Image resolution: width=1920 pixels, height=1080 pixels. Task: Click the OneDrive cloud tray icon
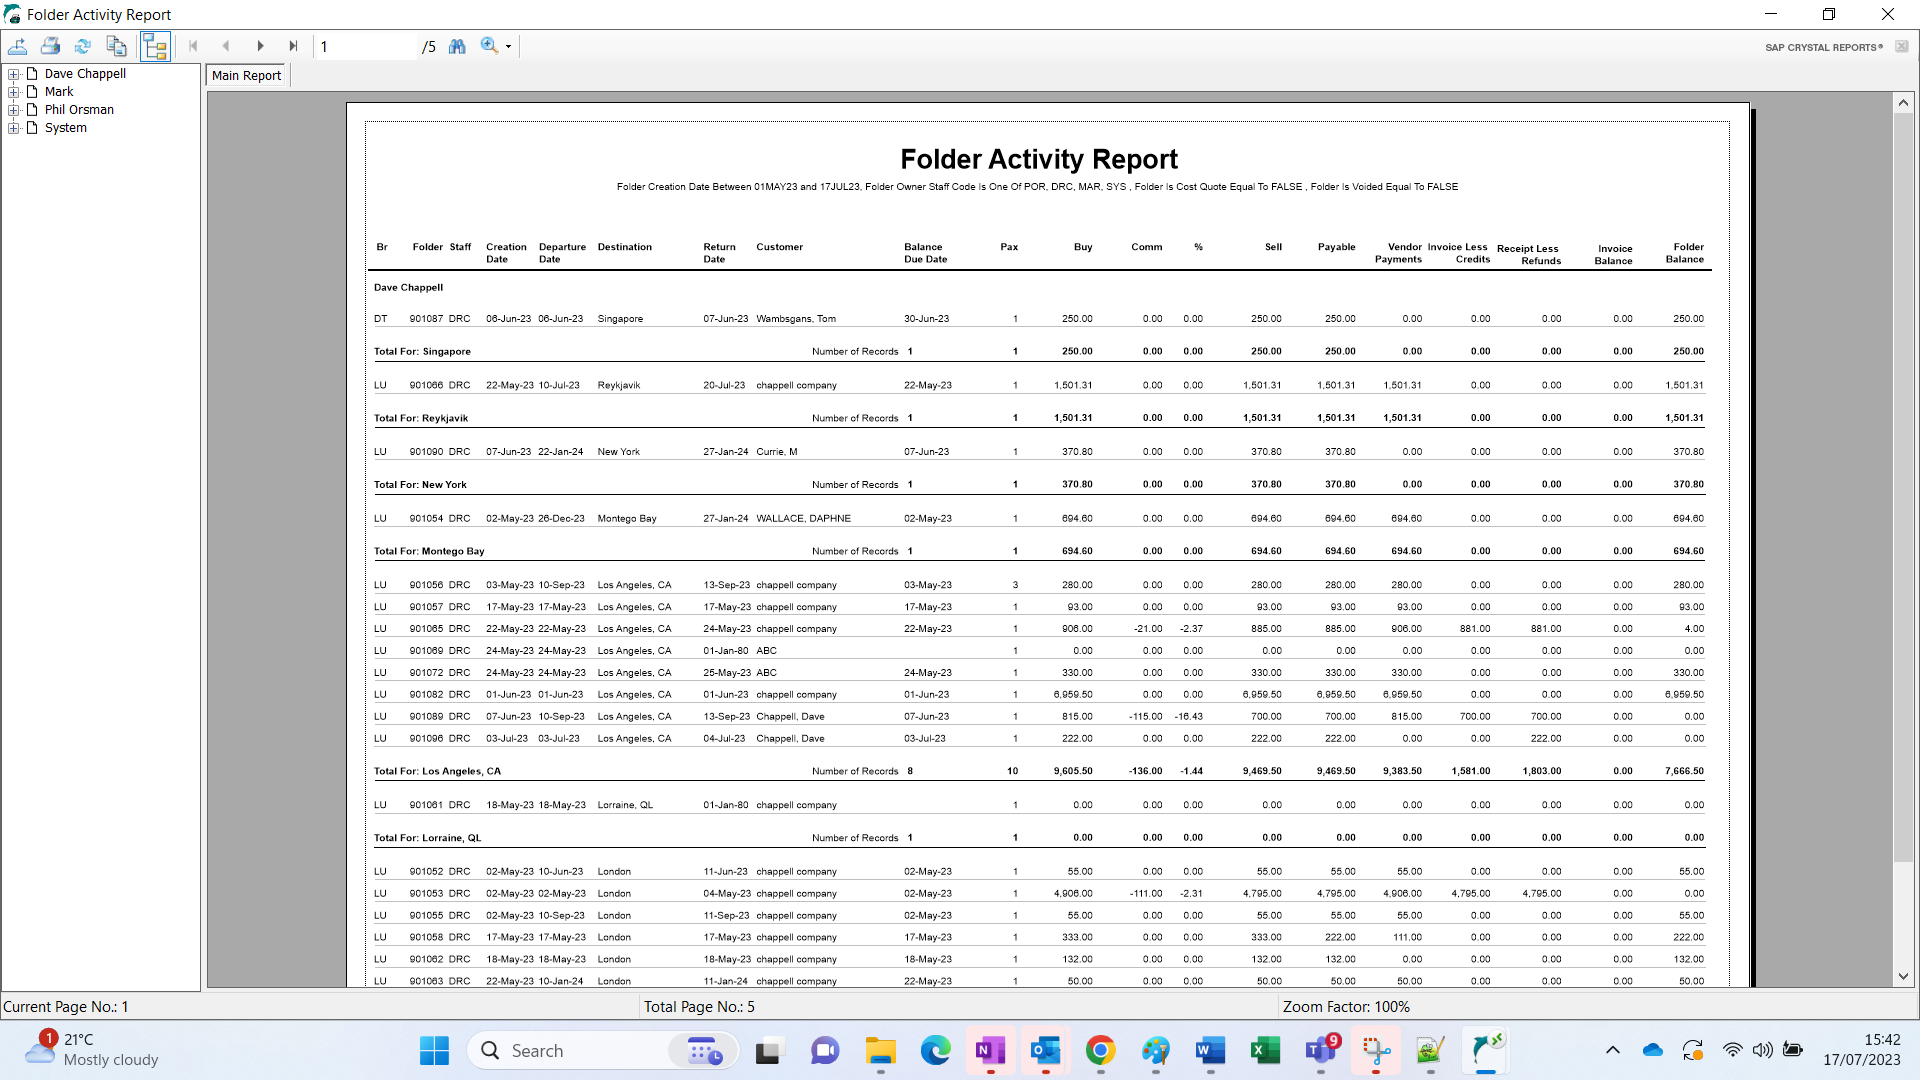coord(1652,1050)
